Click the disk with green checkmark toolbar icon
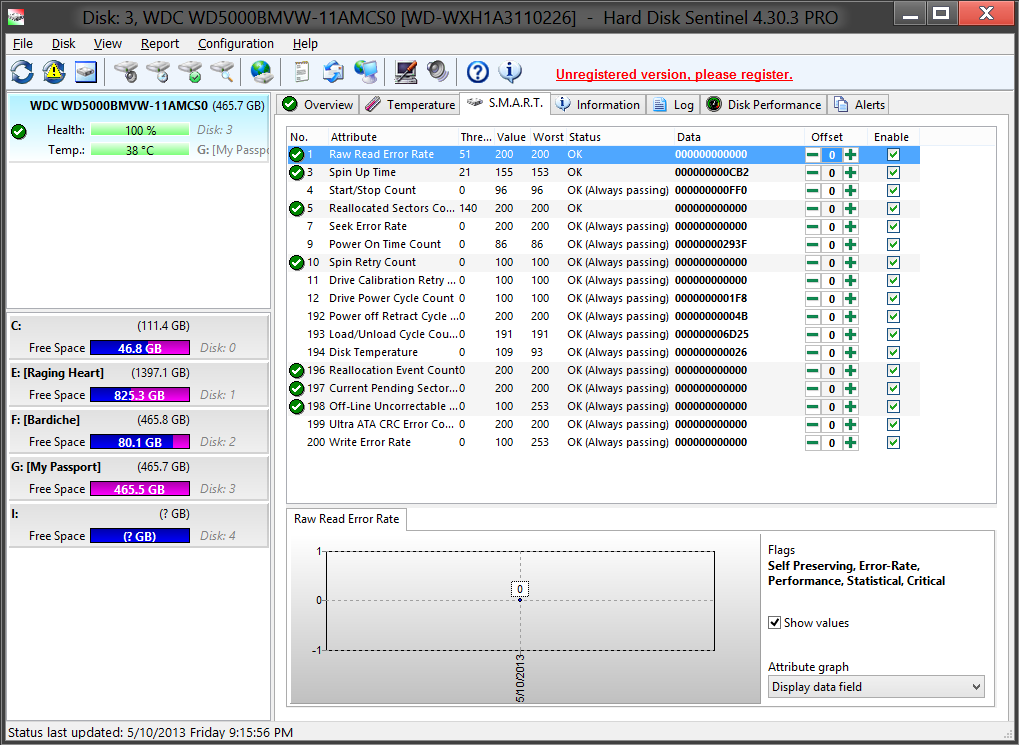This screenshot has height=745, width=1019. pos(190,72)
